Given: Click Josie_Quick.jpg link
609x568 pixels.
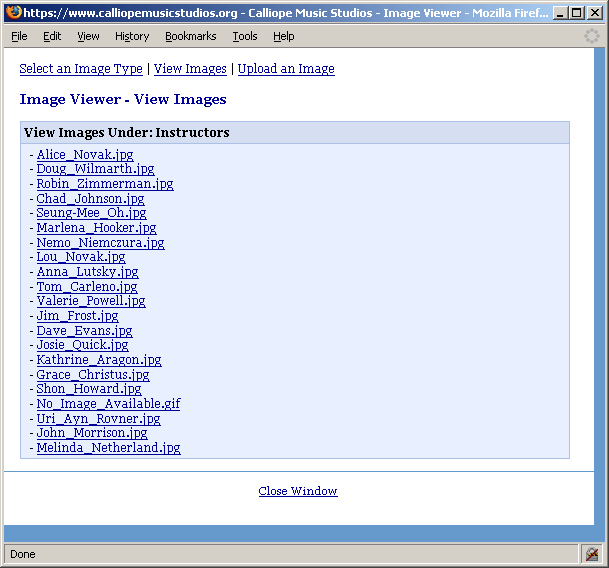Looking at the screenshot, I should click(82, 345).
